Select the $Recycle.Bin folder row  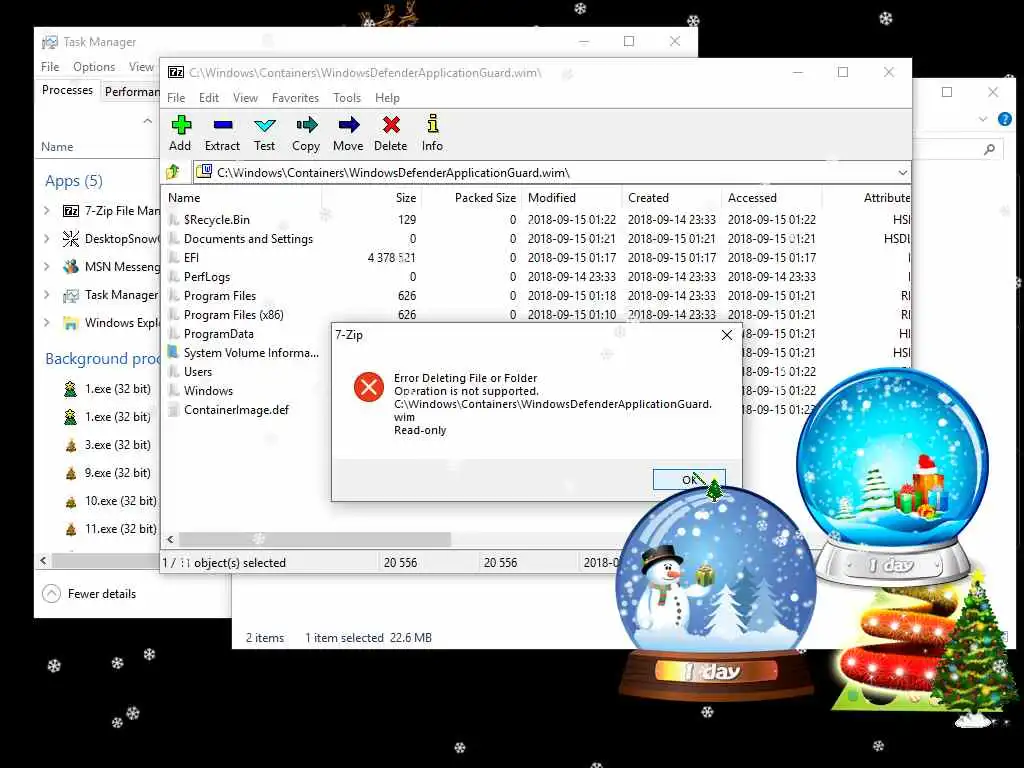tap(216, 220)
